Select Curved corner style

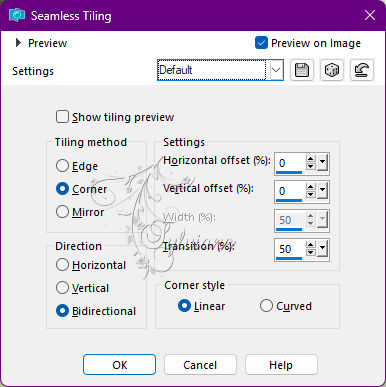pos(266,306)
